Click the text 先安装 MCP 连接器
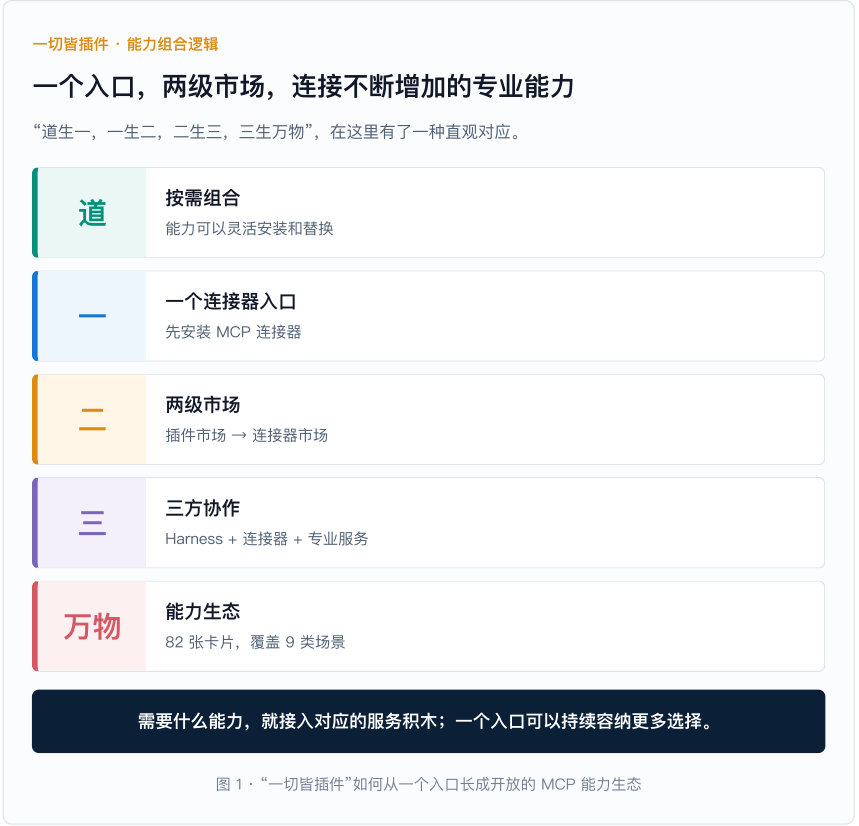Viewport: 859px width, 826px height. tap(233, 332)
